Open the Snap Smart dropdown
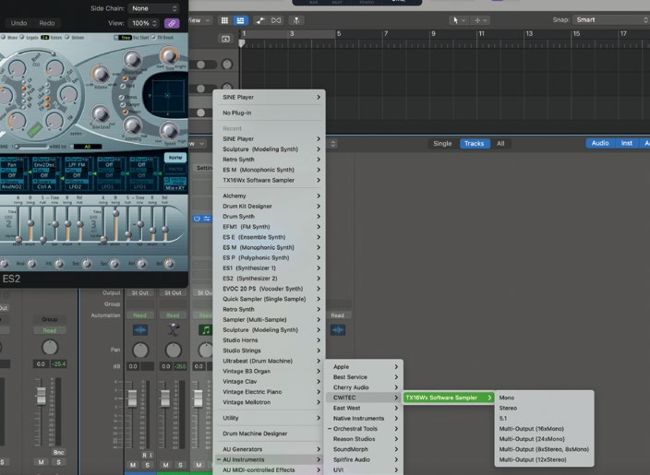The image size is (650, 475). click(611, 20)
